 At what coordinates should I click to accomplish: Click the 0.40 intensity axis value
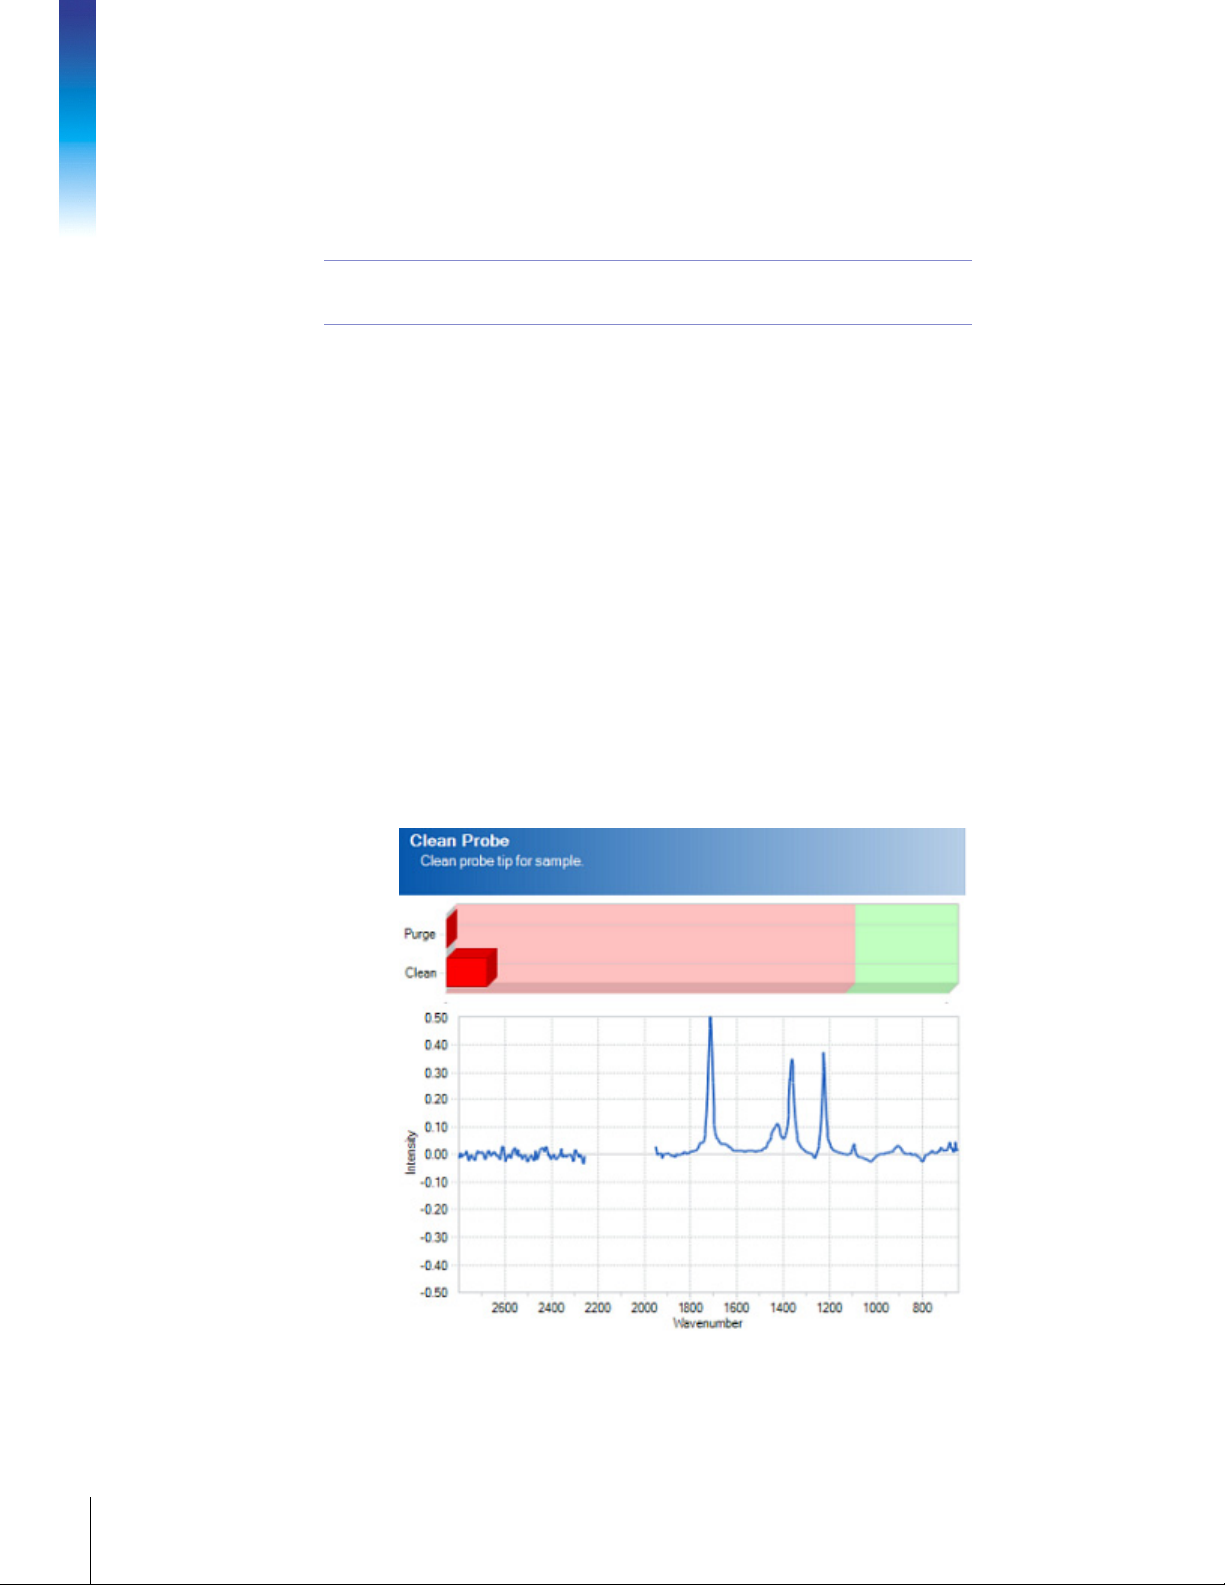pyautogui.click(x=436, y=1045)
